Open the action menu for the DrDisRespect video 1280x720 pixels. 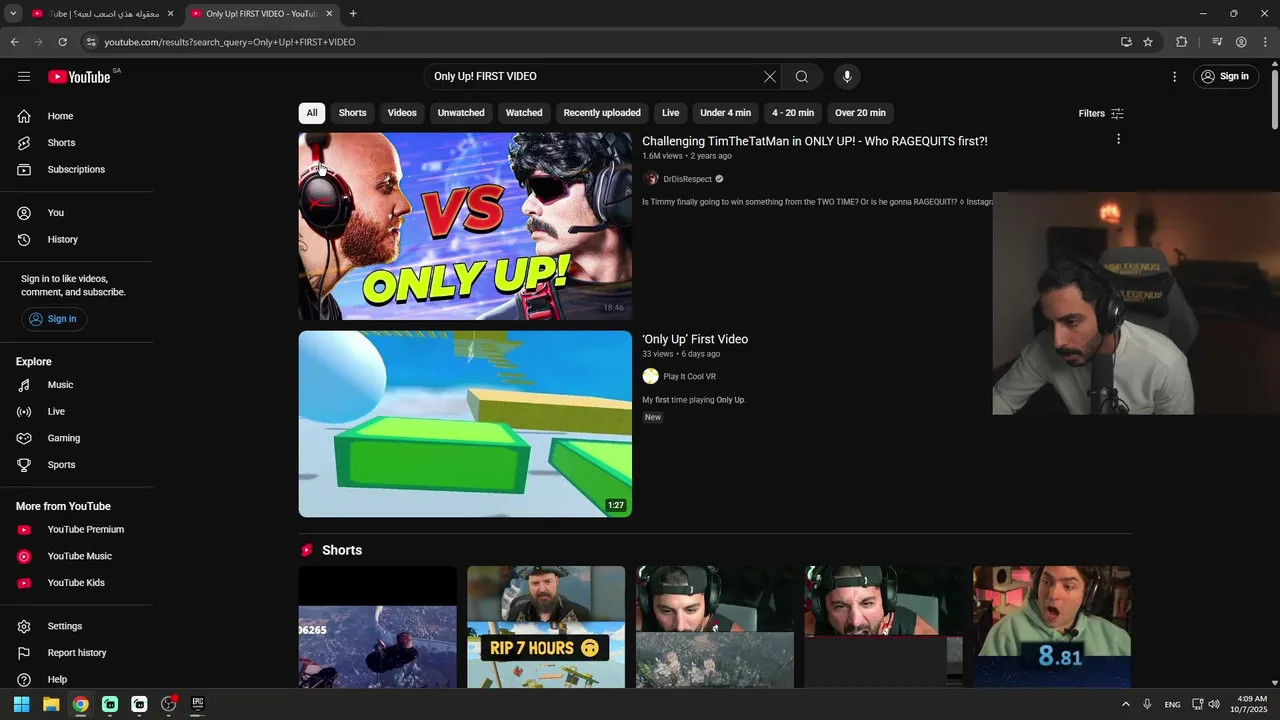click(x=1118, y=139)
